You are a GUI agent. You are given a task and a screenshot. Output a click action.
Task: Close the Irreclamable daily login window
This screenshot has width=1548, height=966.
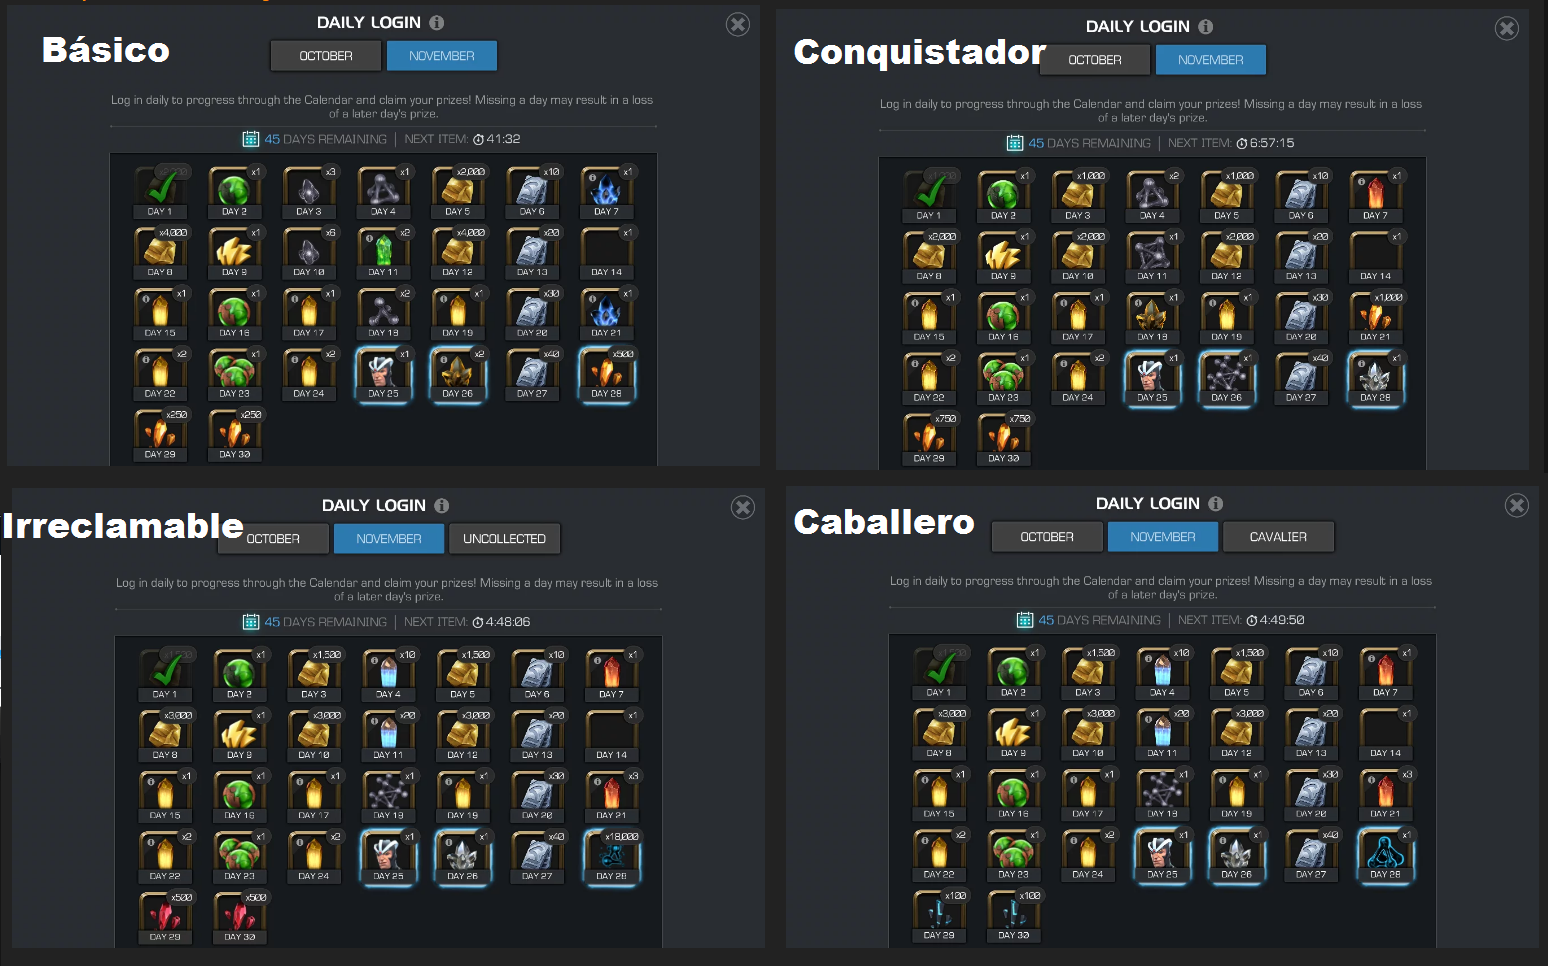click(x=743, y=507)
